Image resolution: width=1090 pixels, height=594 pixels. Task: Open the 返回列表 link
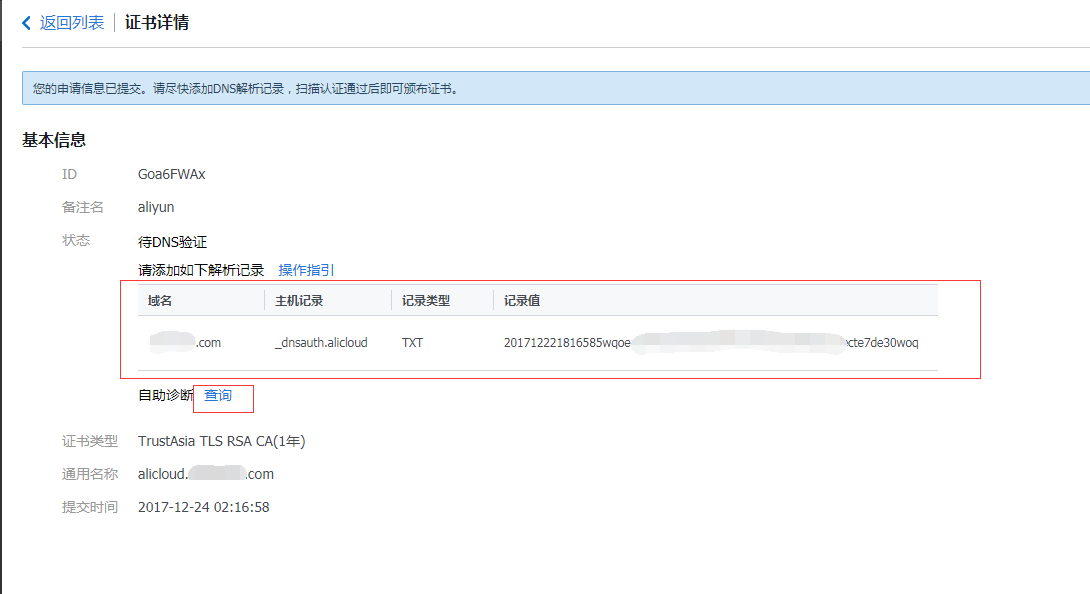pos(71,23)
